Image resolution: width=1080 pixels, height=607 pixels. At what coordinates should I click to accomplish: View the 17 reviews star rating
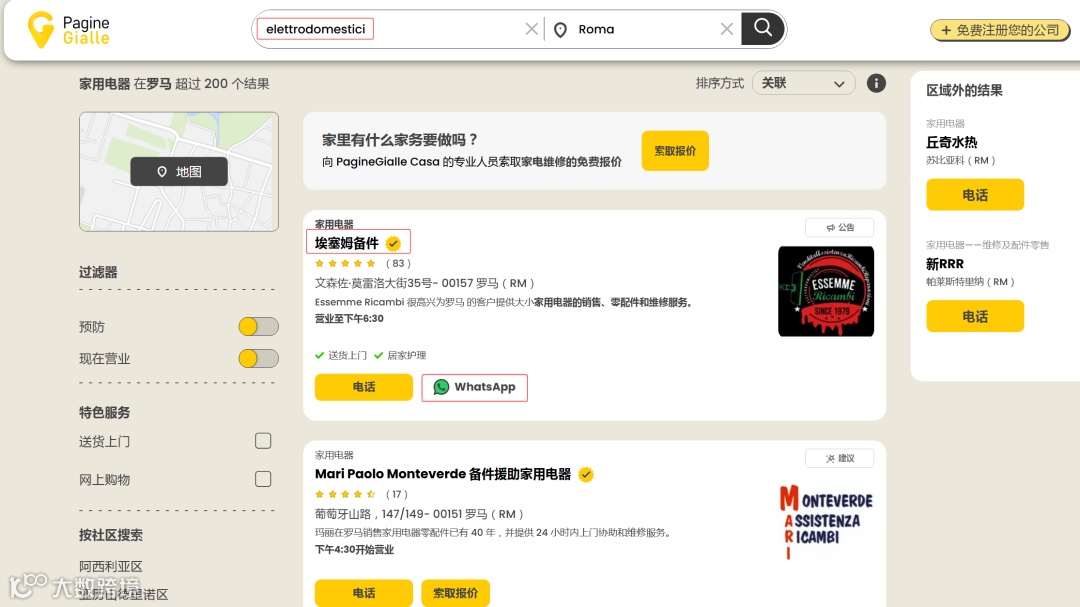coord(361,494)
